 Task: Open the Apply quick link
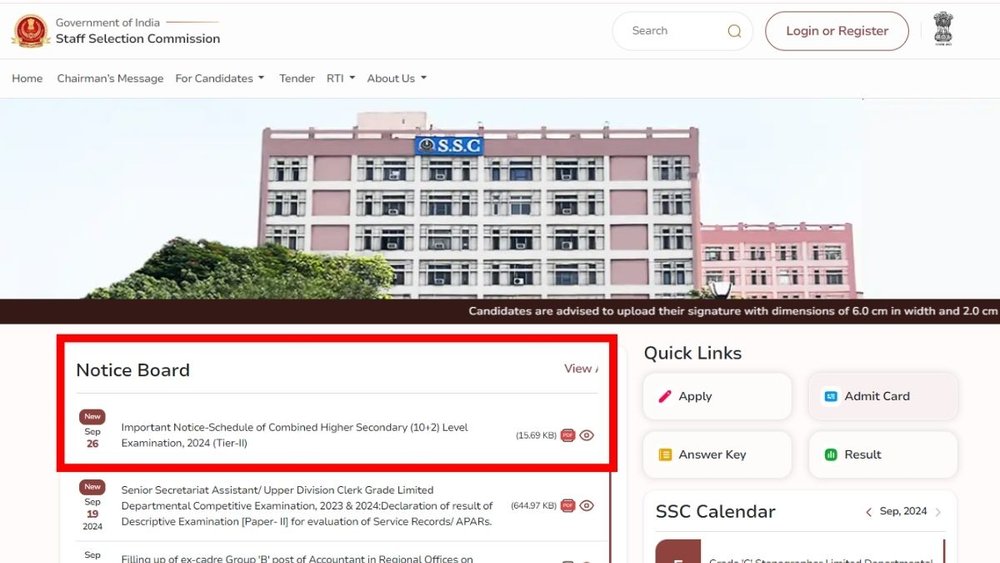[717, 396]
